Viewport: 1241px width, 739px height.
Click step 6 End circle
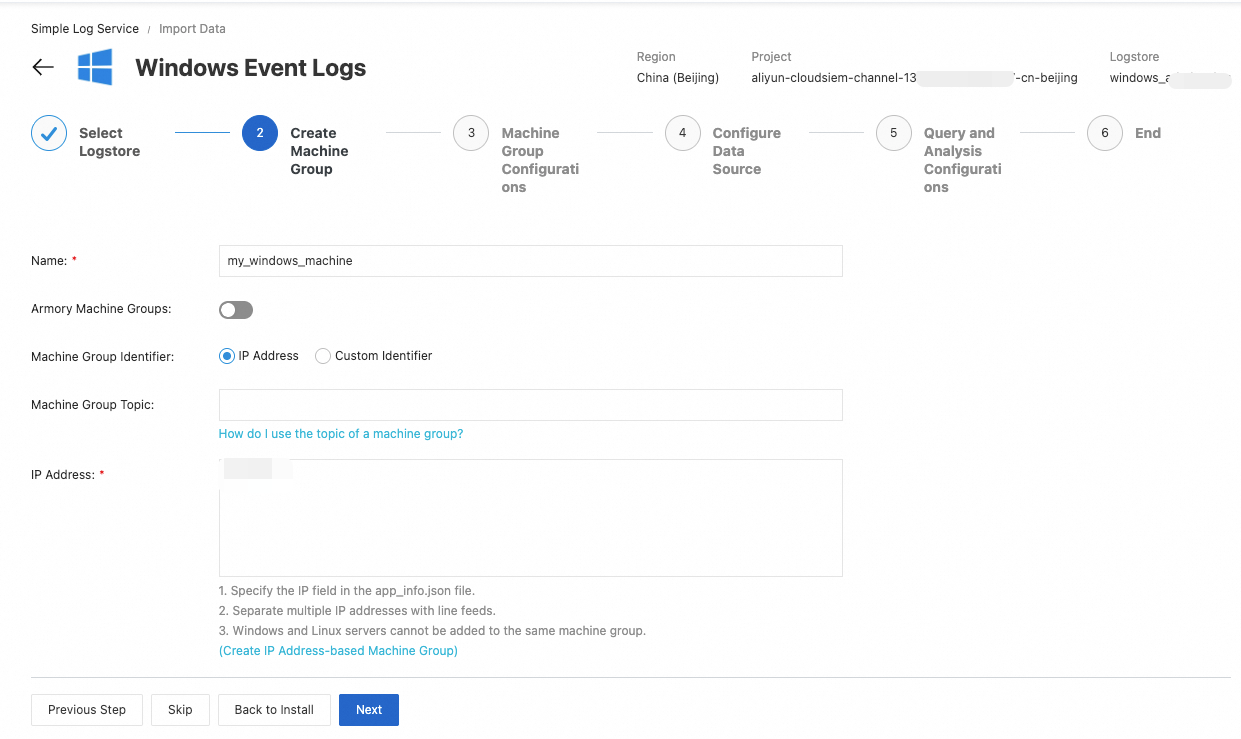click(1104, 133)
